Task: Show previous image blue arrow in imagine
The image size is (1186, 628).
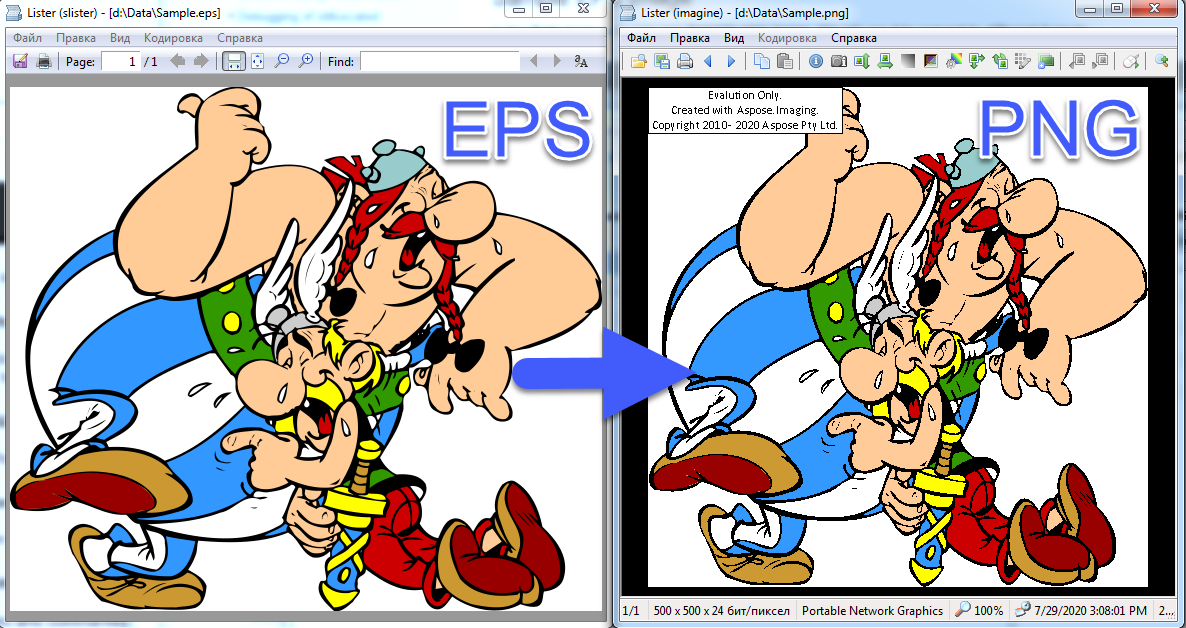Action: click(708, 61)
